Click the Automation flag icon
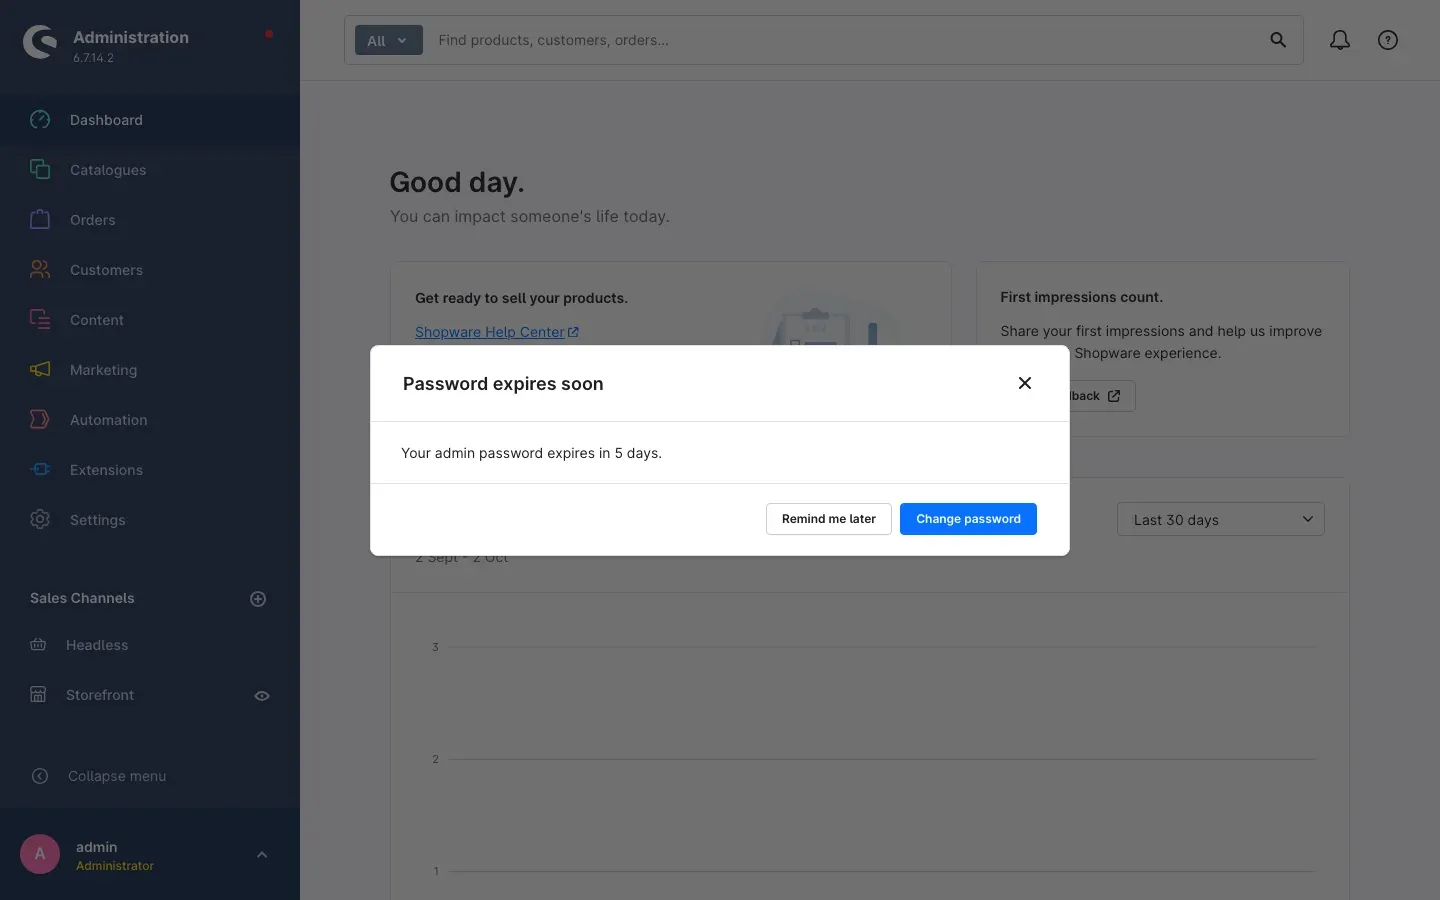The width and height of the screenshot is (1440, 900). pyautogui.click(x=40, y=420)
